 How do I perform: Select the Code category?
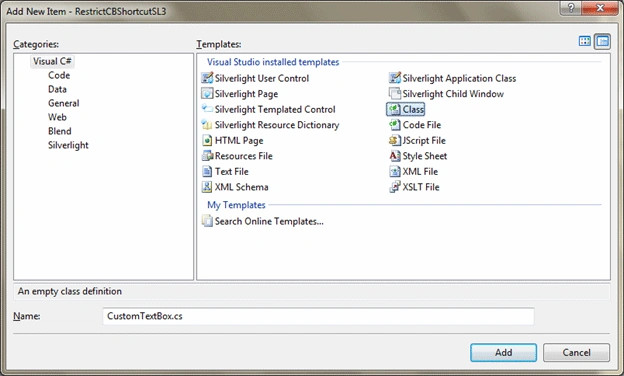59,75
